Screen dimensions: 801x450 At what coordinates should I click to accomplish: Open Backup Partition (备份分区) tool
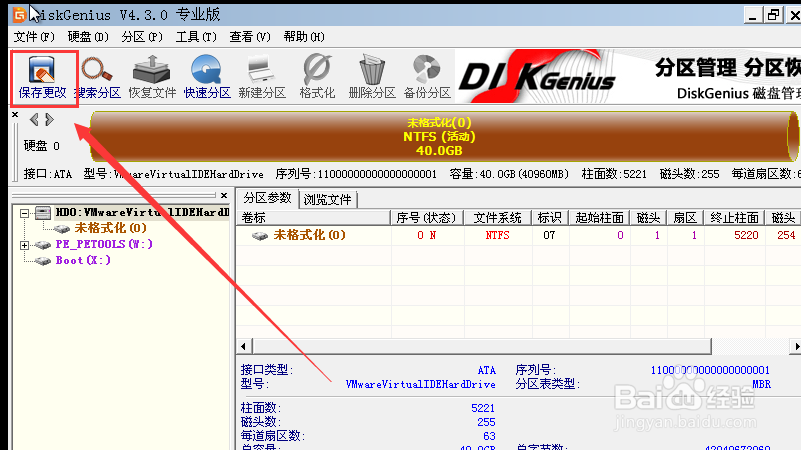427,78
